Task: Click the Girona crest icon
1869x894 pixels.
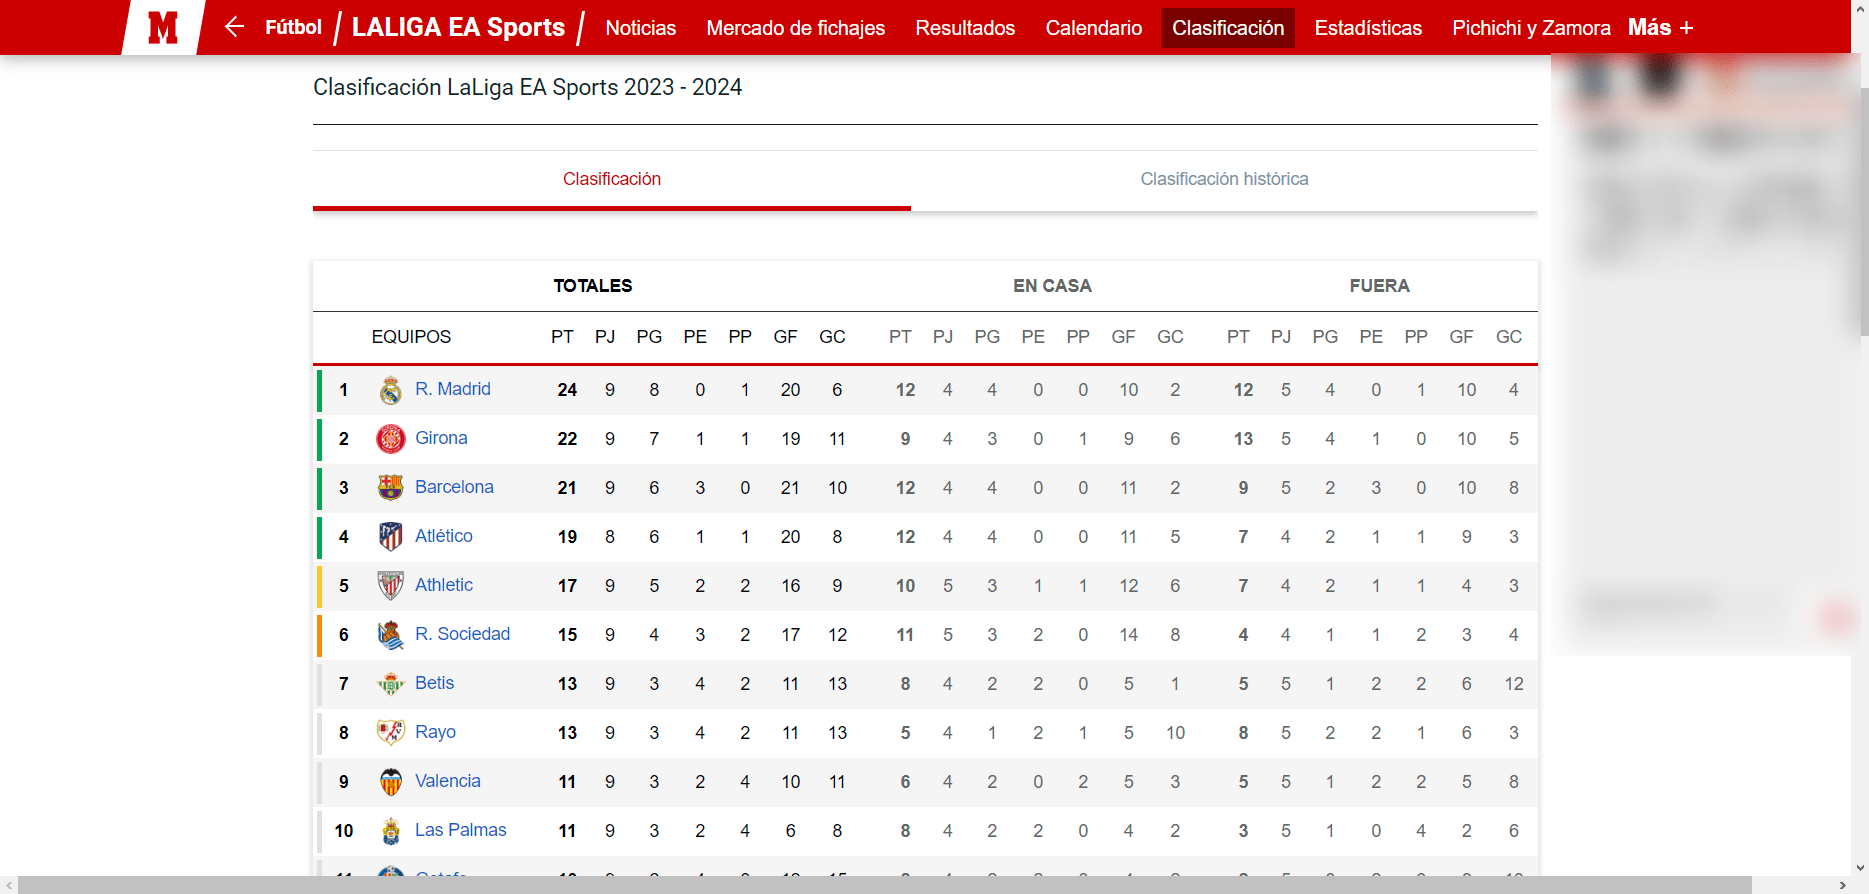Action: (391, 439)
